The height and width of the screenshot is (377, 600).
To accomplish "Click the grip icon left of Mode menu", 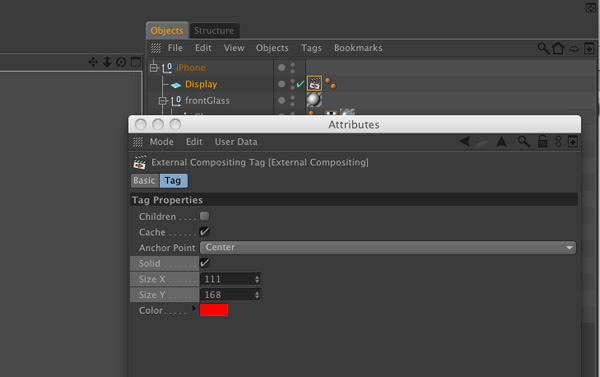I will (x=138, y=142).
